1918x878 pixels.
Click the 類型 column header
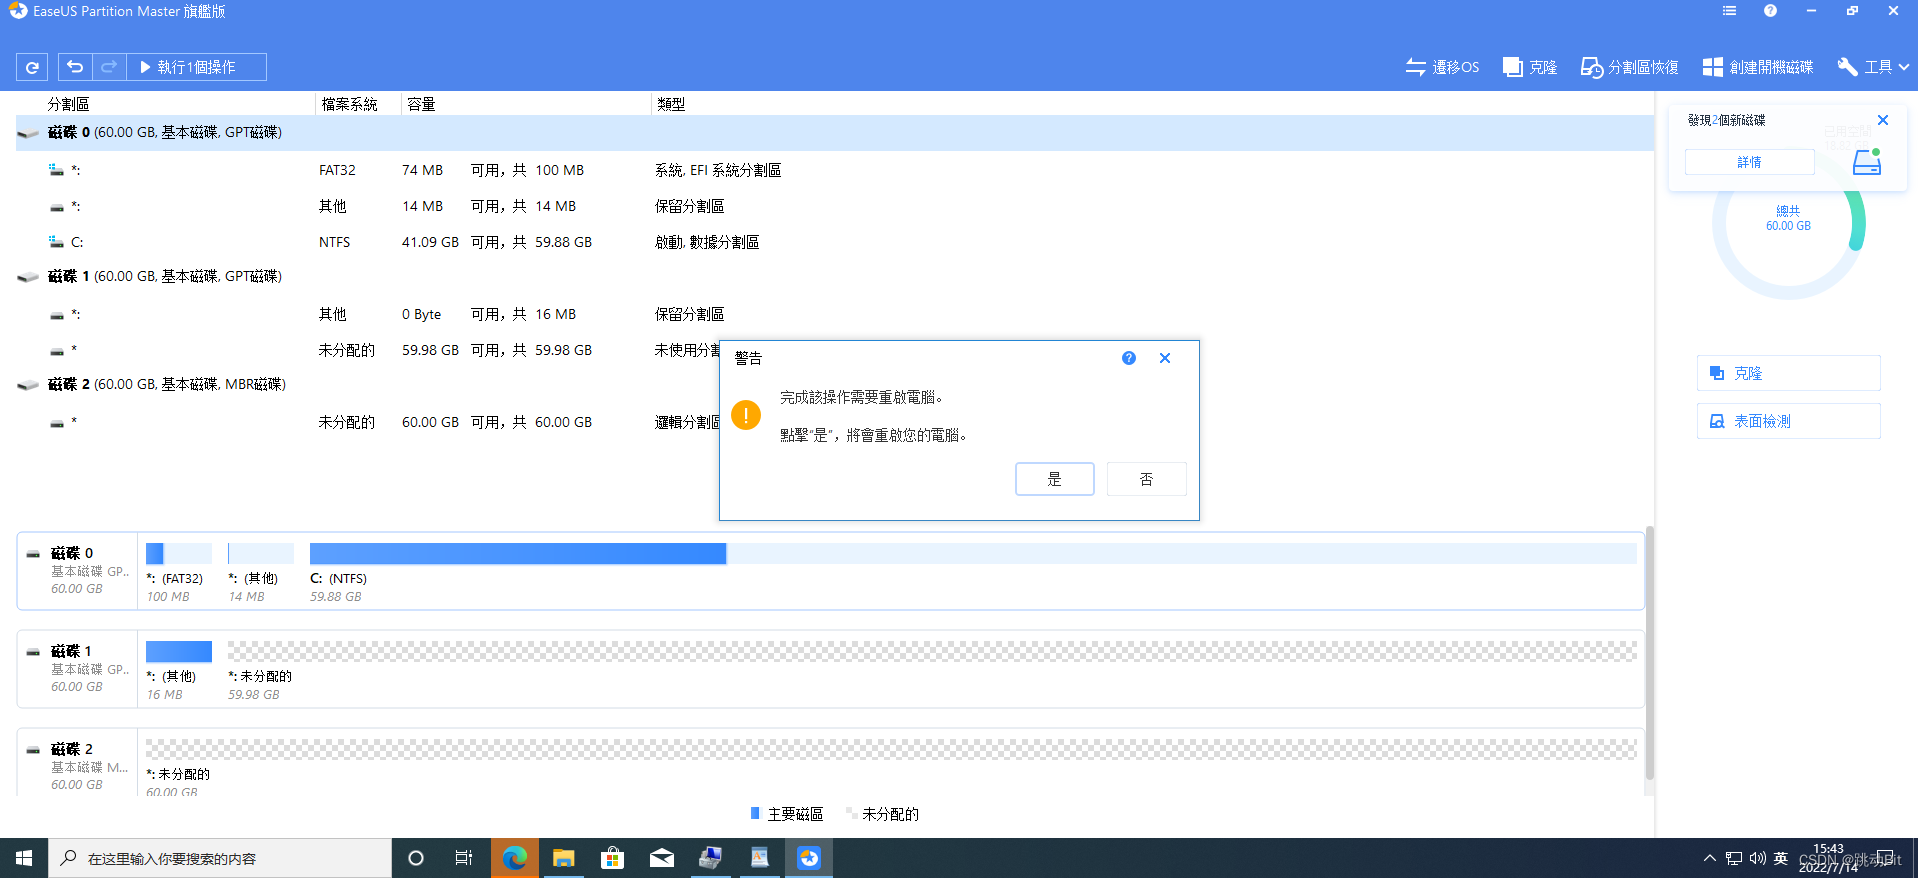tap(671, 104)
